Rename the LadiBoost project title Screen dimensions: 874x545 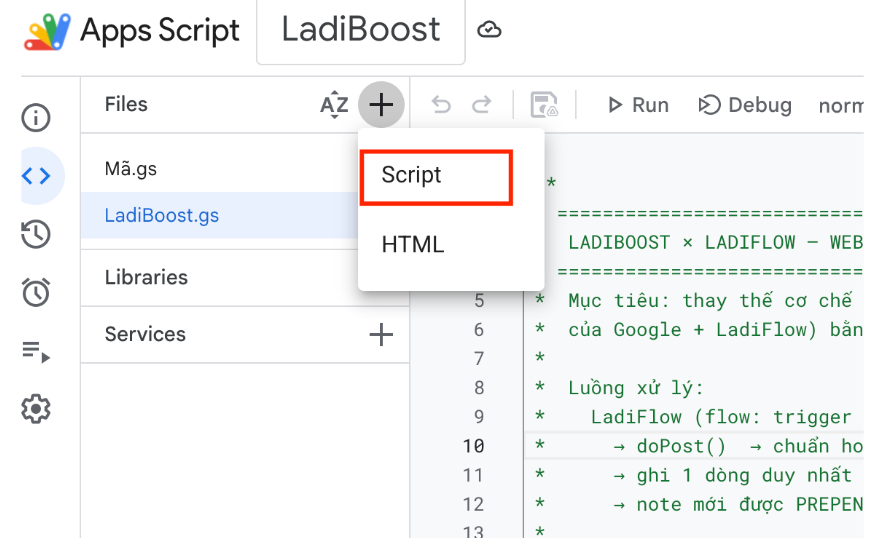[361, 30]
